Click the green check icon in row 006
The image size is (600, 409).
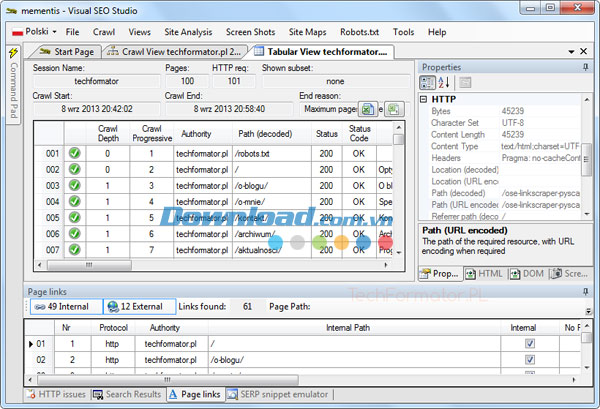coord(75,234)
